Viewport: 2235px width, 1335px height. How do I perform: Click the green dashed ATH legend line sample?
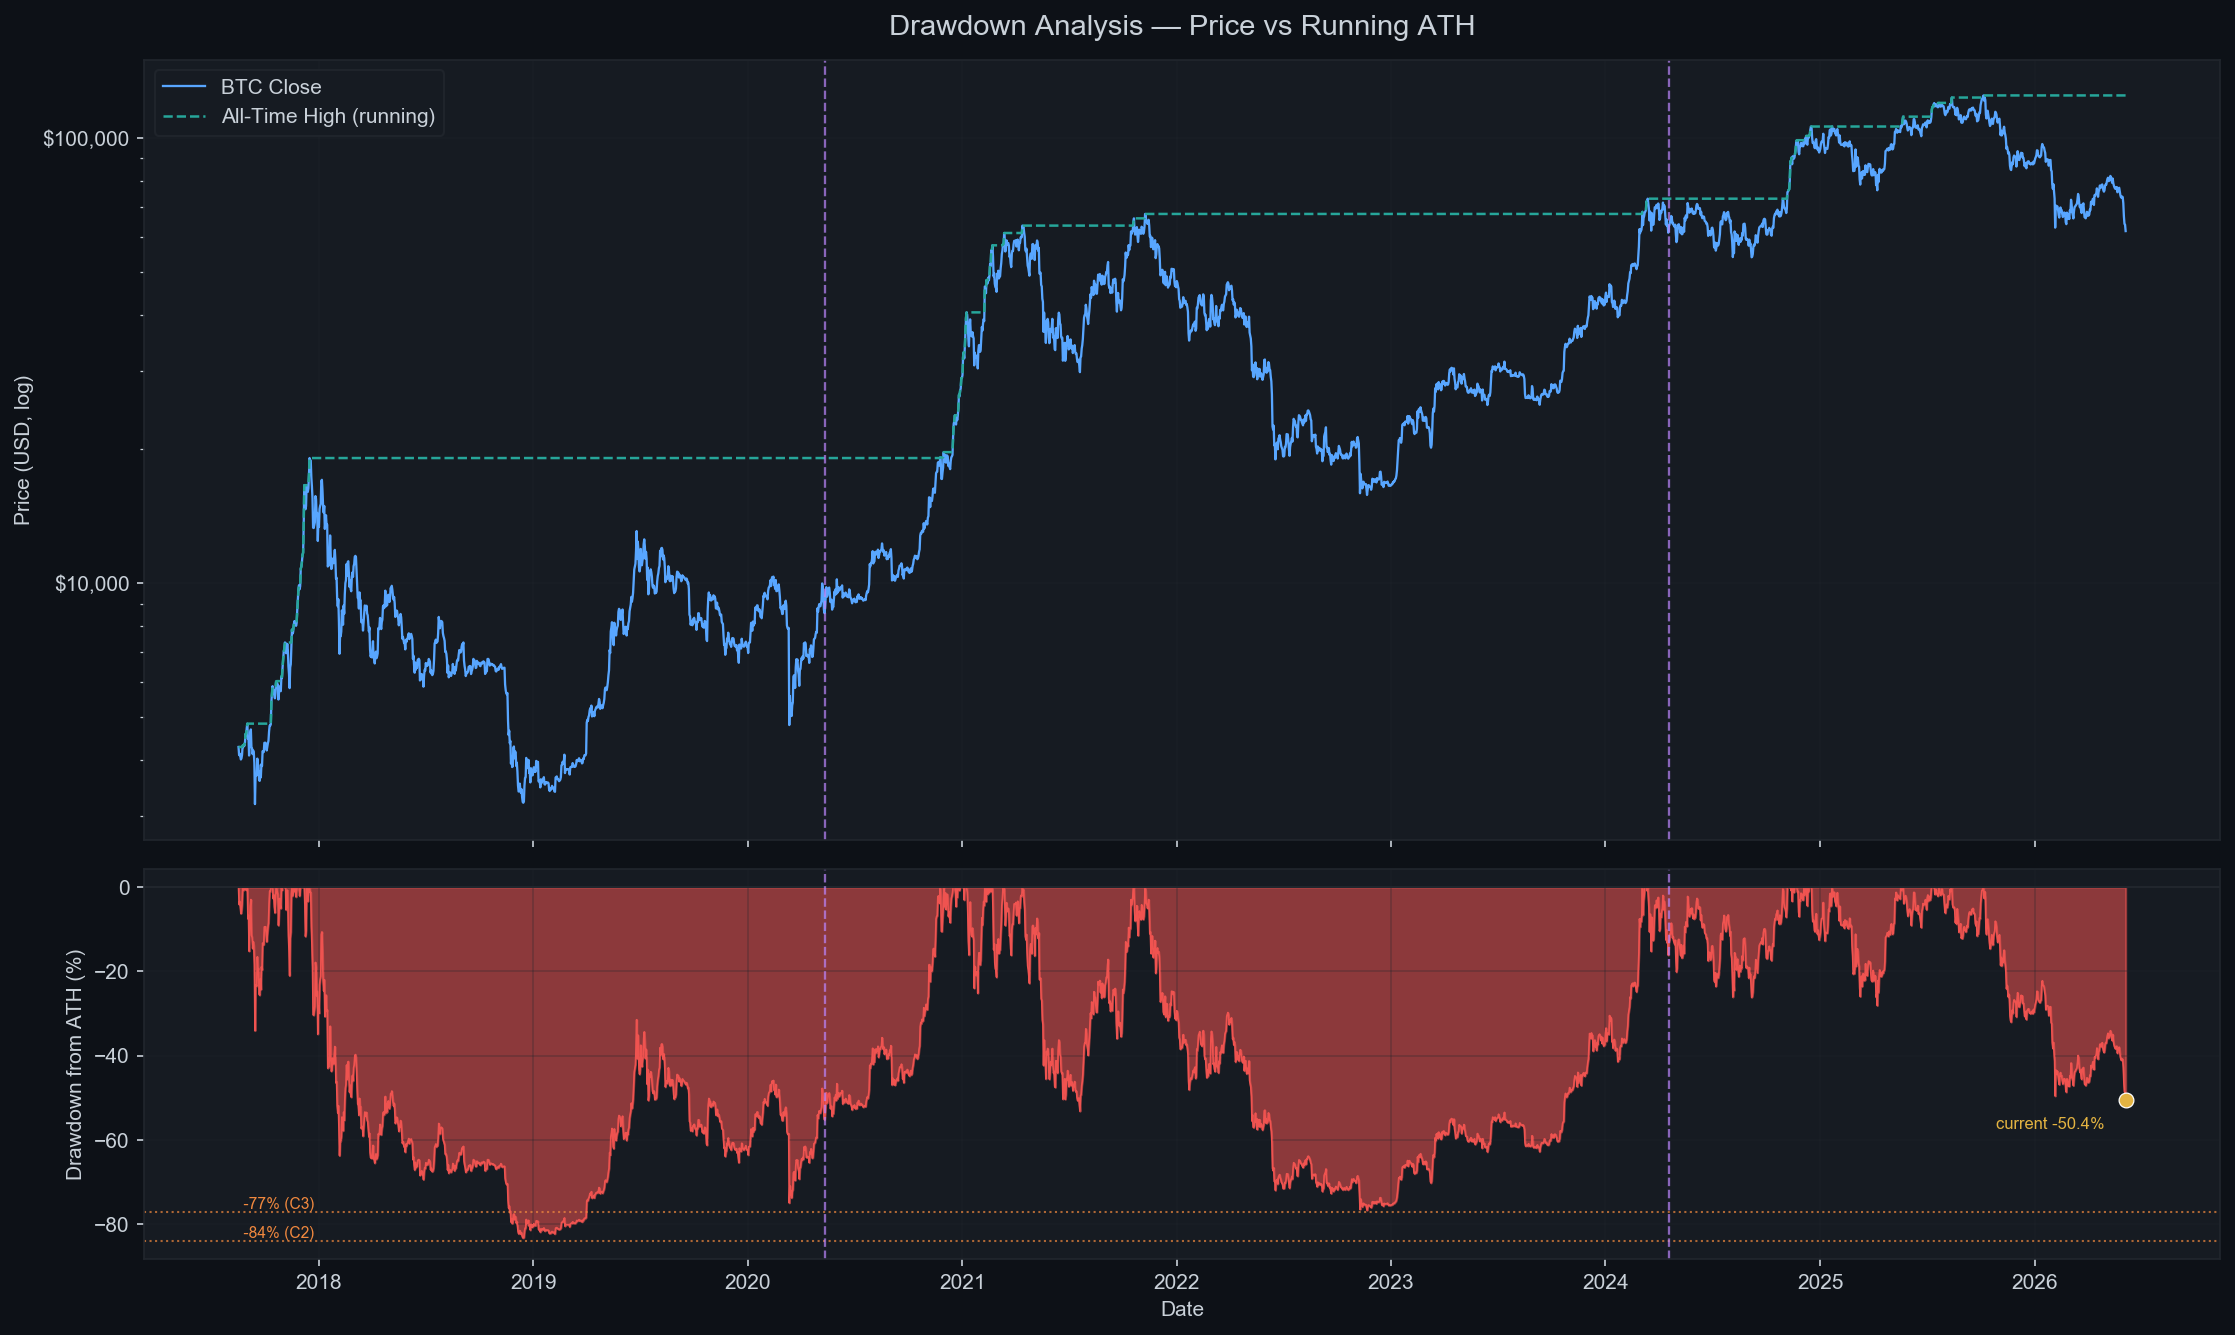184,116
